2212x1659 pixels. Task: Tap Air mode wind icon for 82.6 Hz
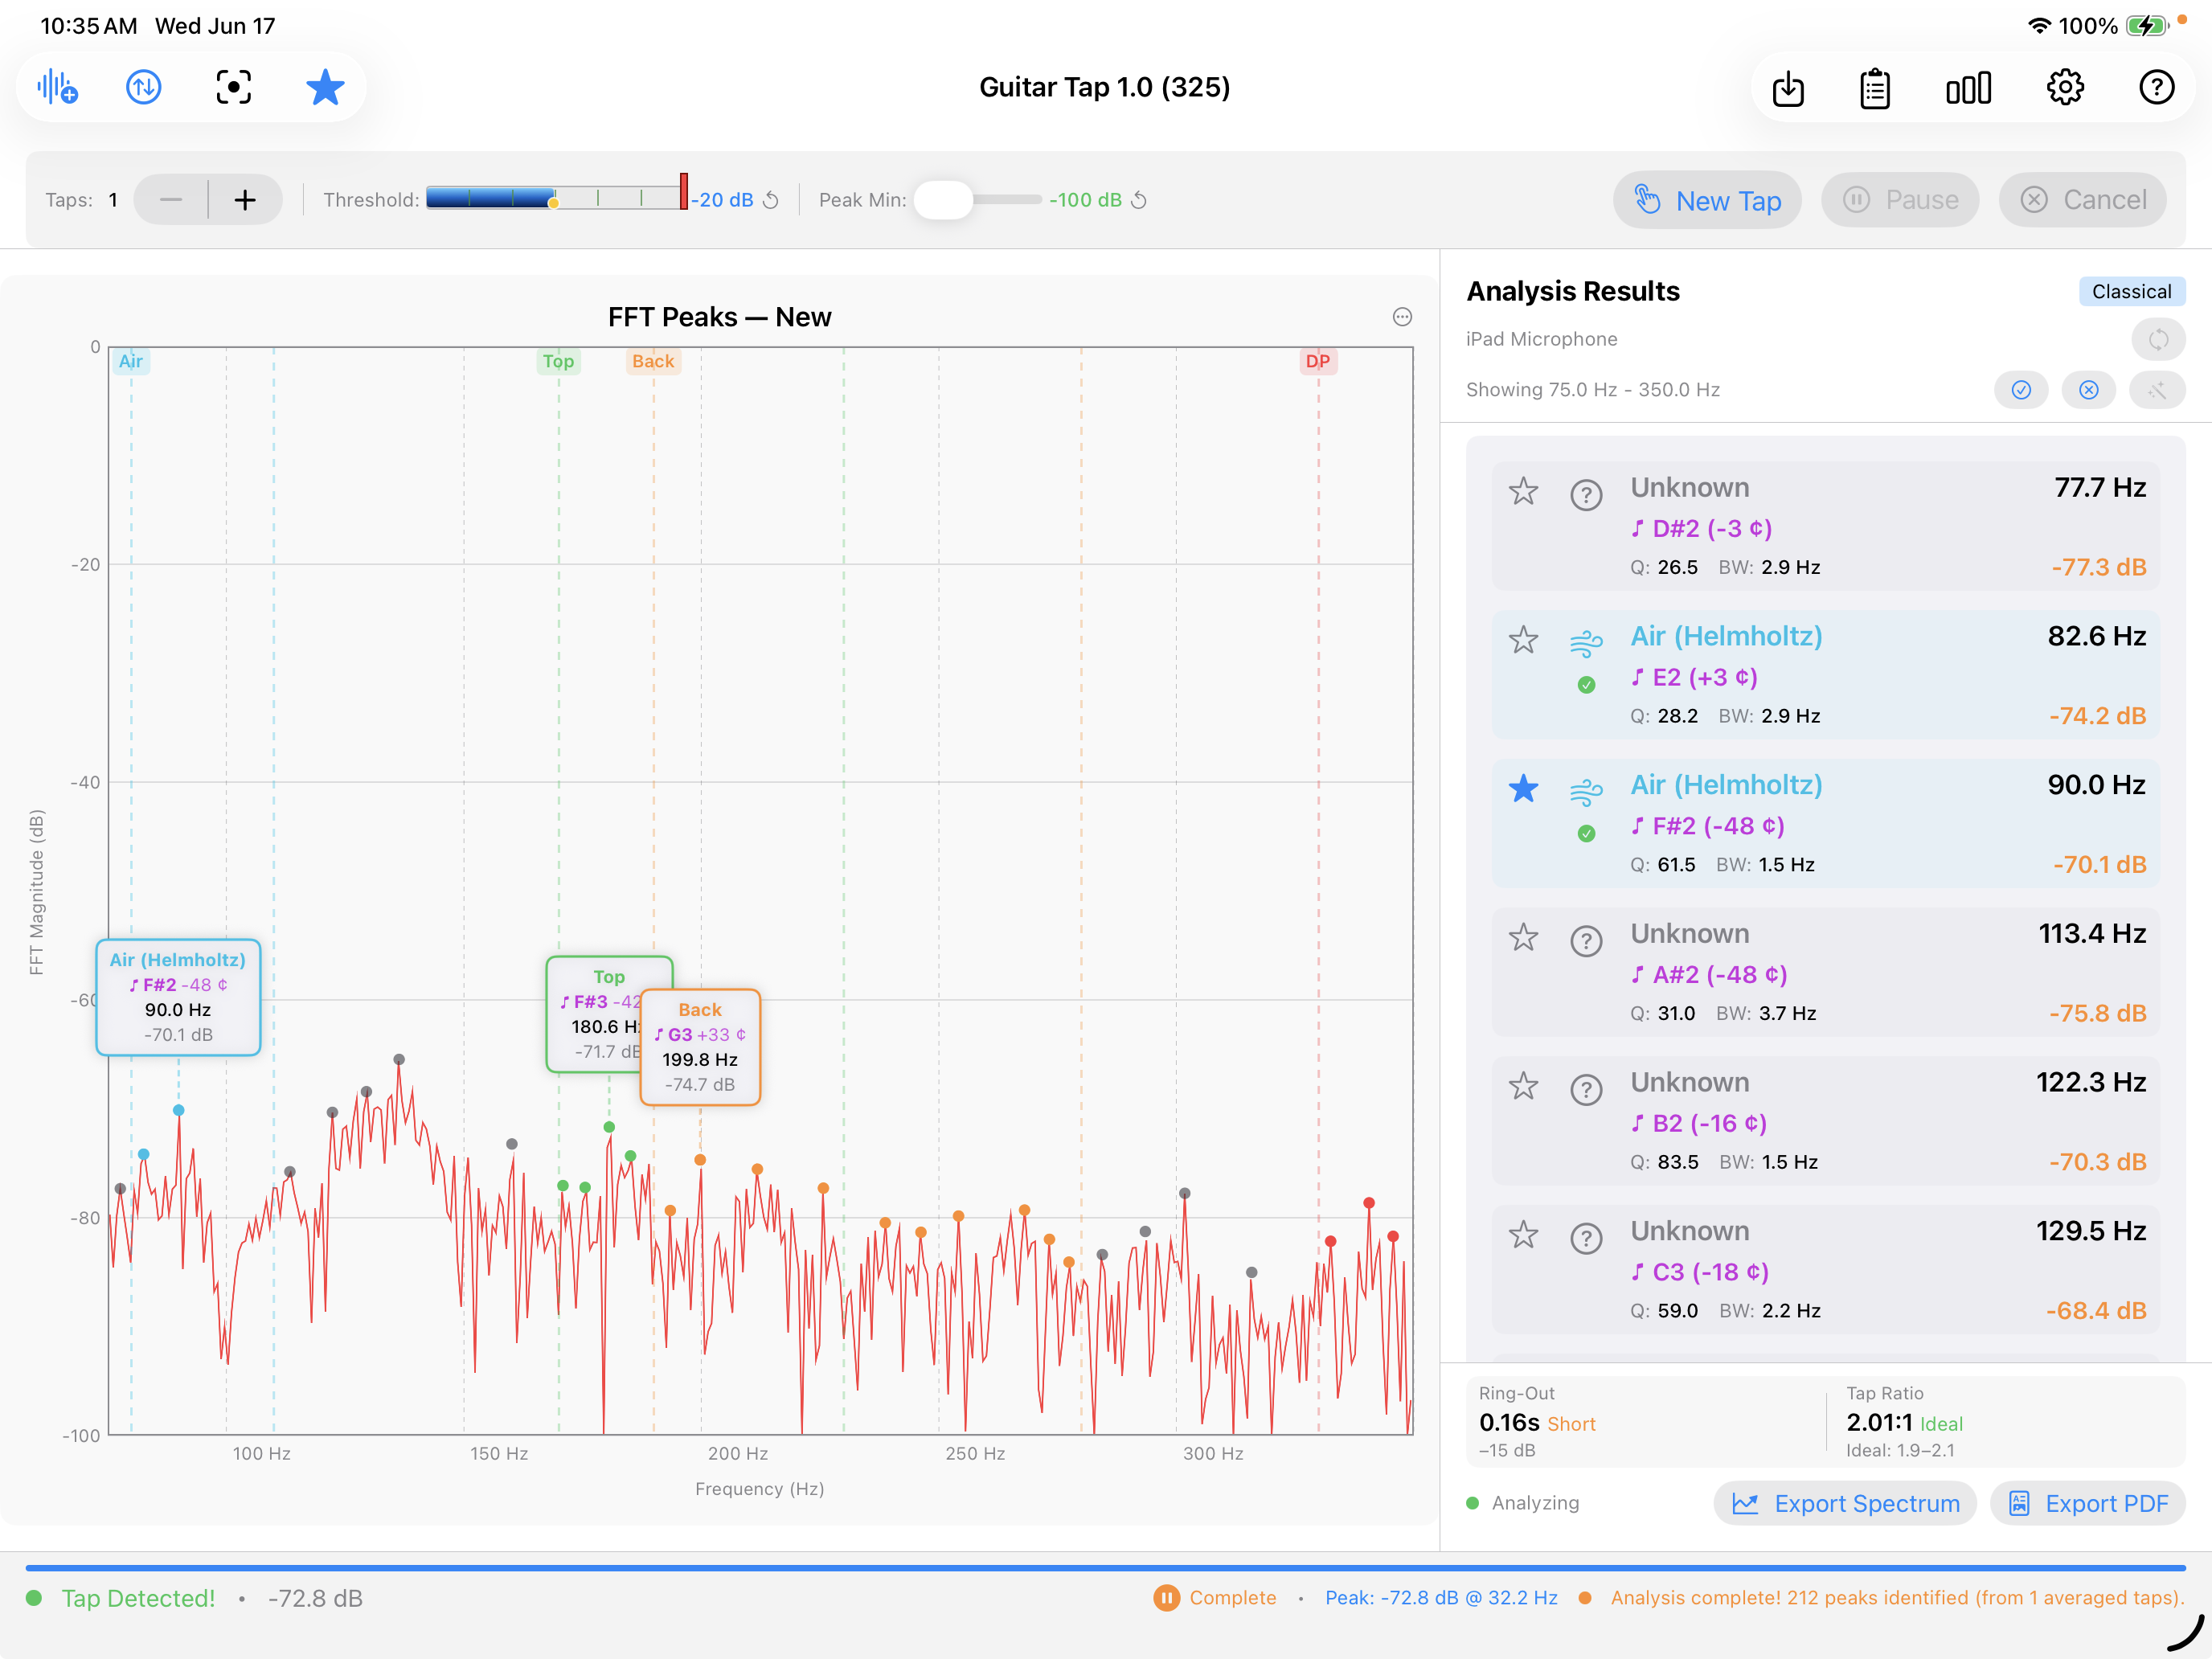[x=1586, y=644]
